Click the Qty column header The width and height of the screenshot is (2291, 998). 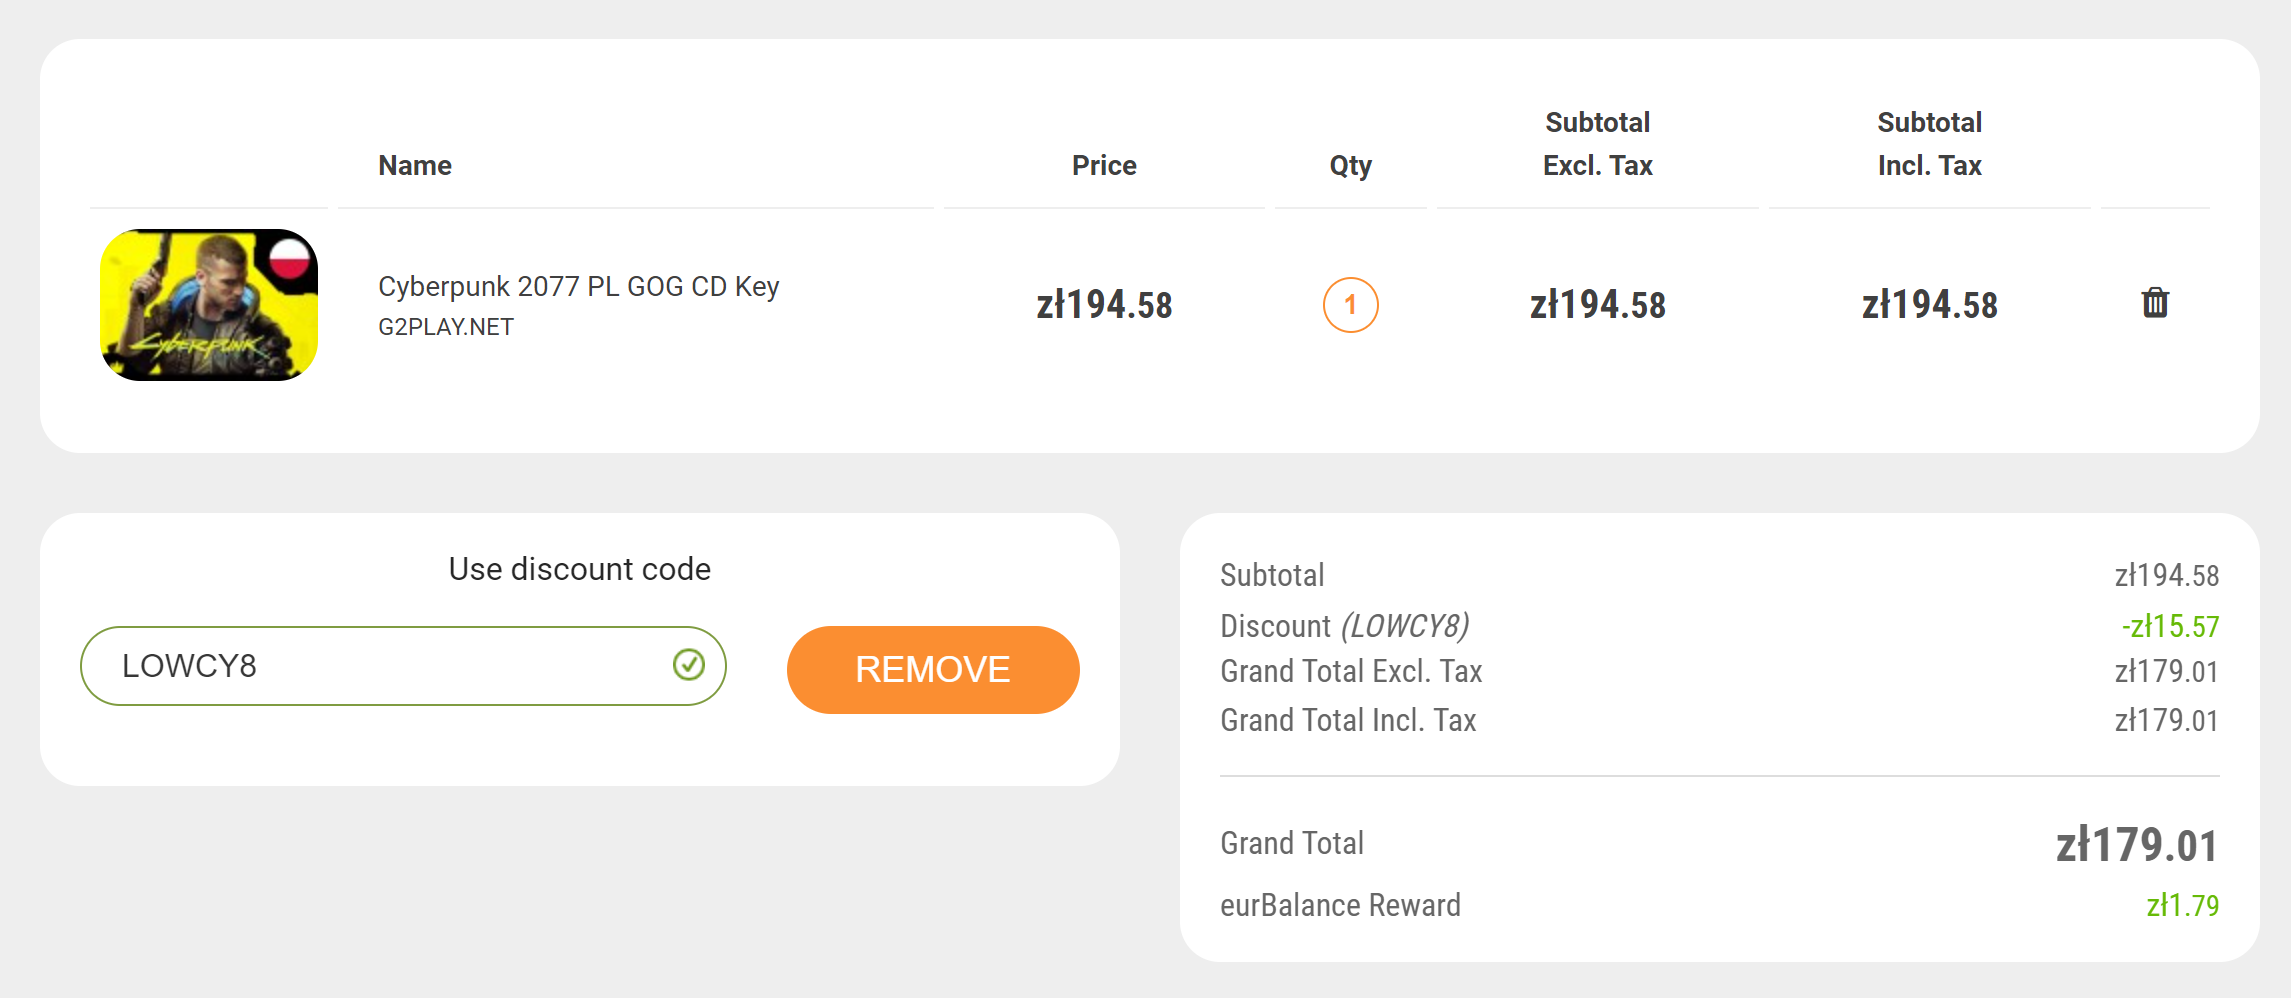[1350, 166]
